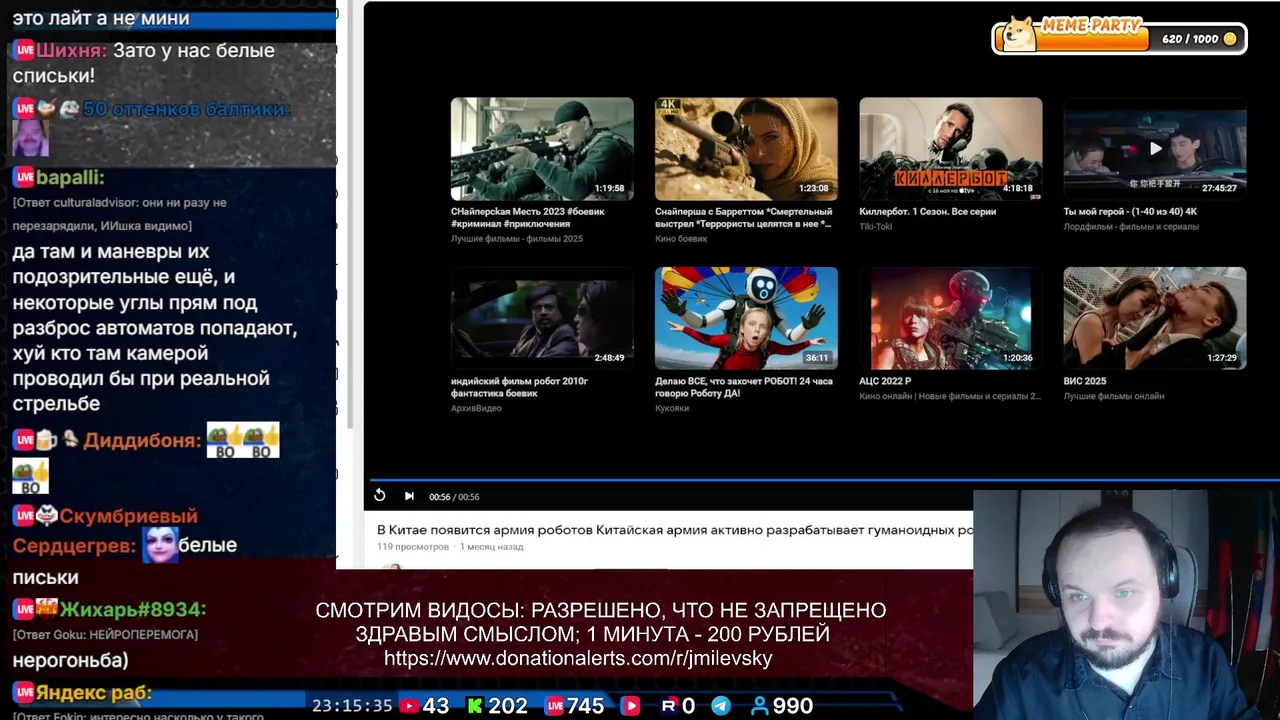Click the chat username Диддибоня
The height and width of the screenshot is (720, 1280).
(x=142, y=441)
